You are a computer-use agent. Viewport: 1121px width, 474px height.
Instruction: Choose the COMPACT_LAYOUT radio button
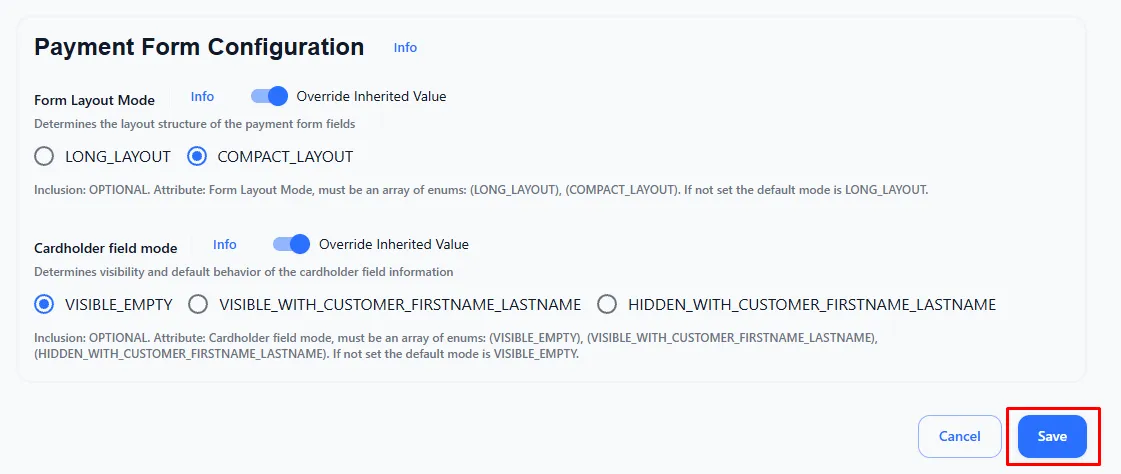pos(197,157)
